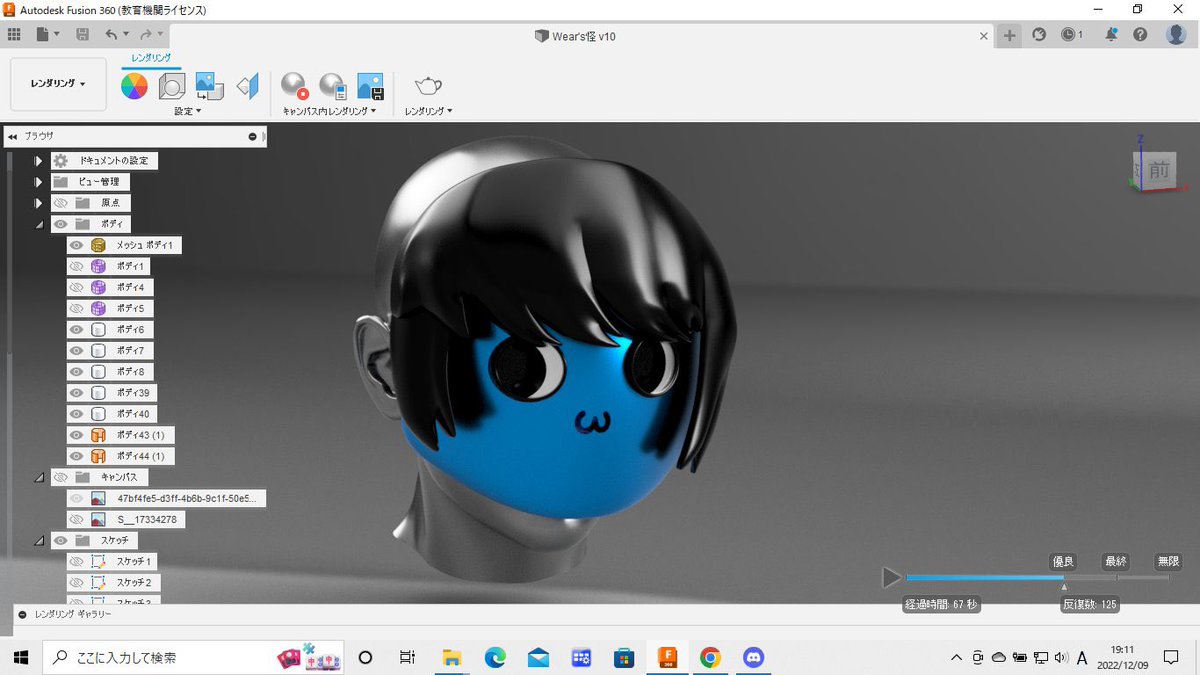Click the Capture Image save icon
The height and width of the screenshot is (675, 1200).
point(370,86)
